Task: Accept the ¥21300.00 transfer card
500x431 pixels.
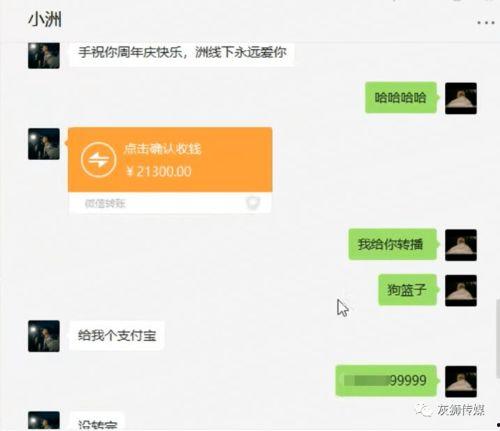Action: tap(170, 160)
